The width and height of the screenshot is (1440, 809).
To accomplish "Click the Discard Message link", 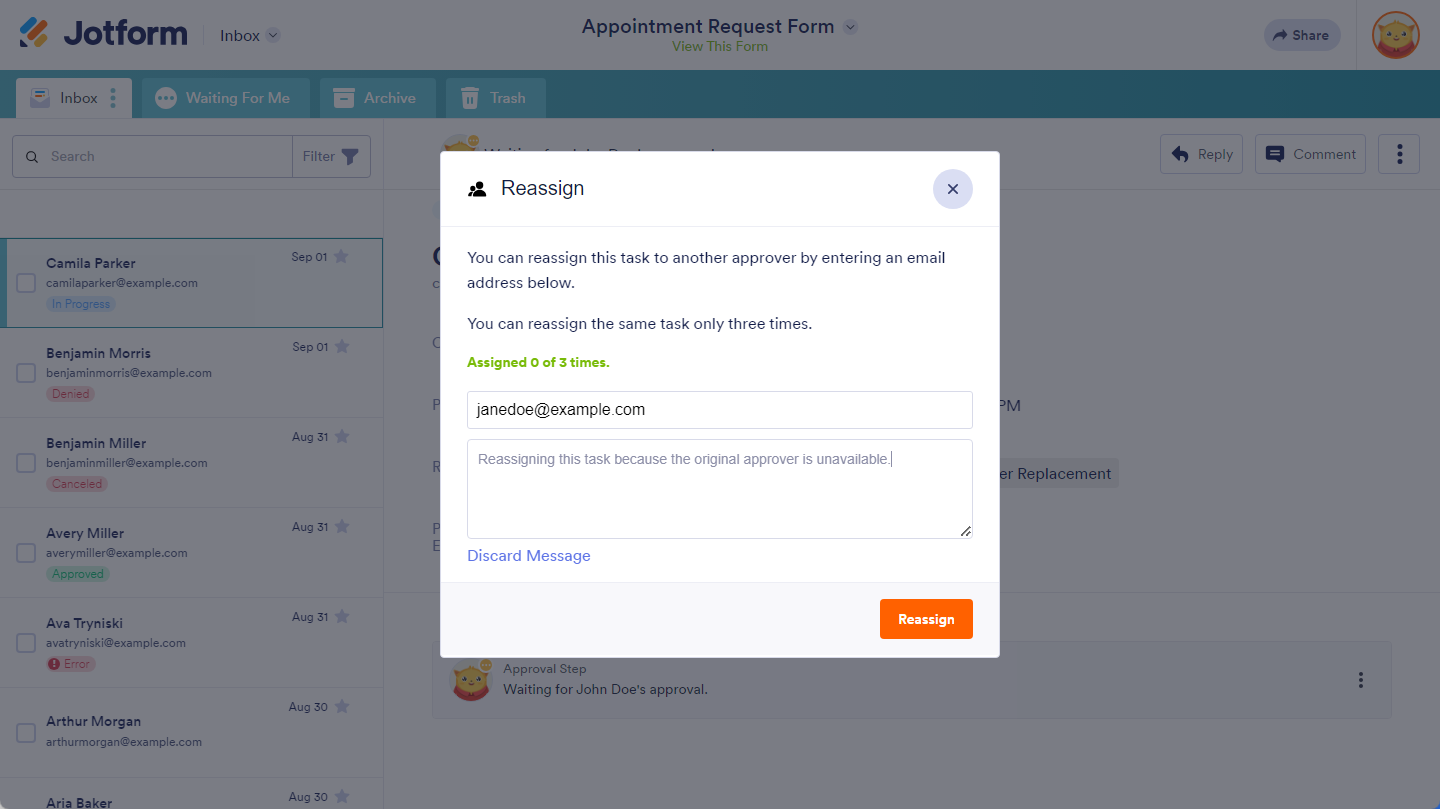I will (528, 556).
